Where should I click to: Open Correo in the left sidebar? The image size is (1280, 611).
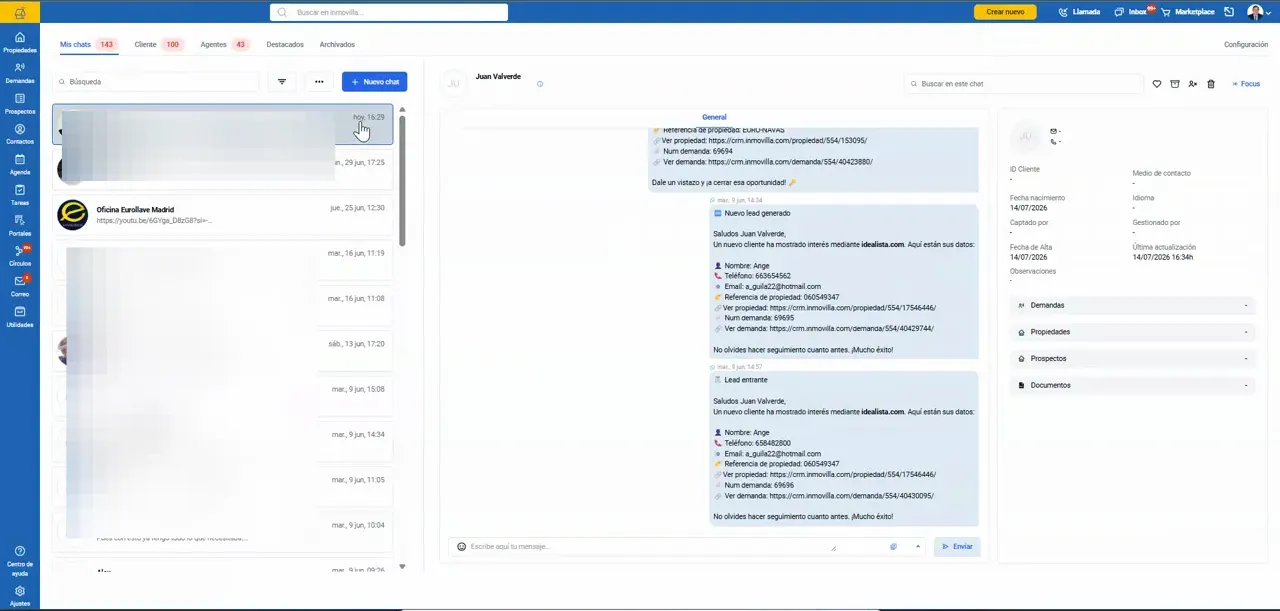(19, 287)
